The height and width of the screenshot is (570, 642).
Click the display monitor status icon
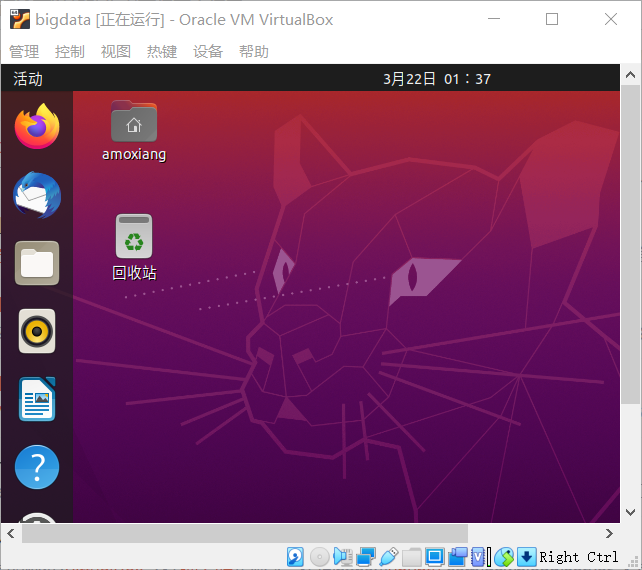click(434, 557)
